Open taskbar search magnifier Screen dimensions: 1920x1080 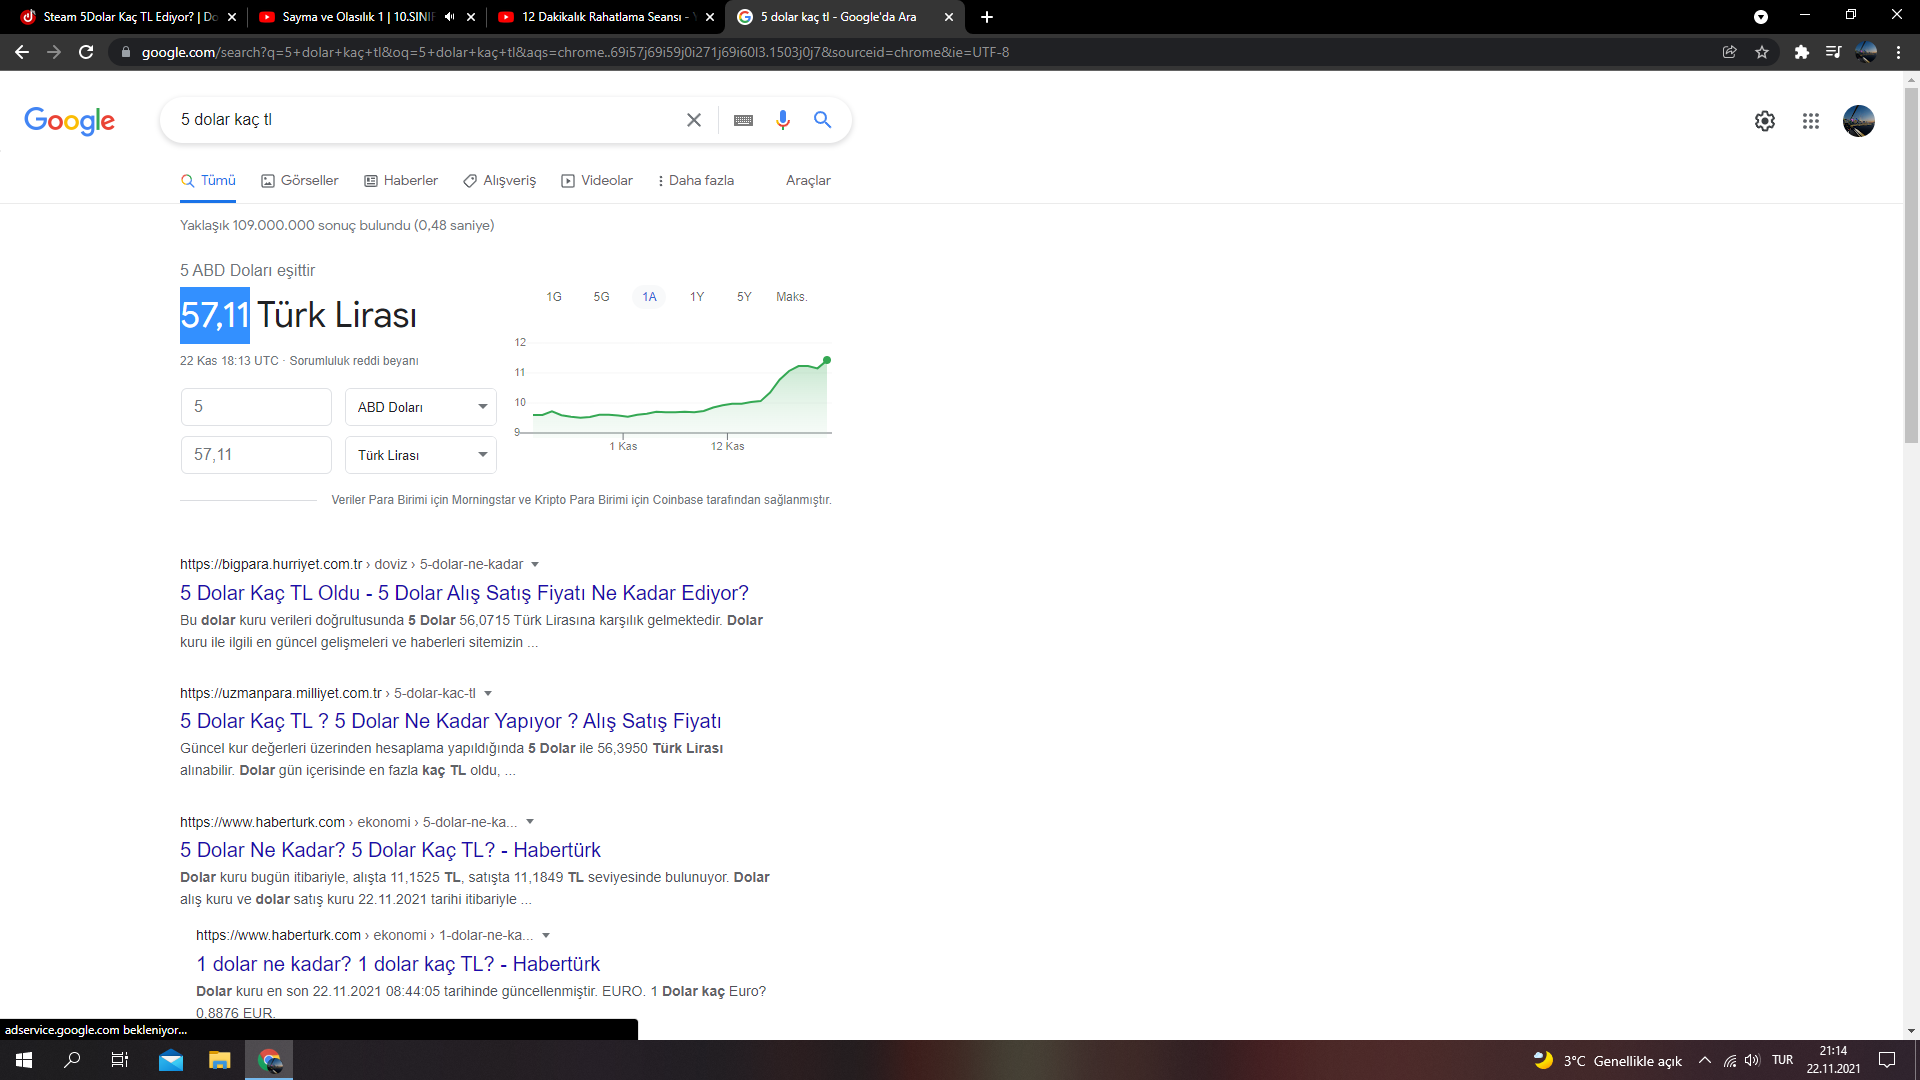pos(72,1060)
